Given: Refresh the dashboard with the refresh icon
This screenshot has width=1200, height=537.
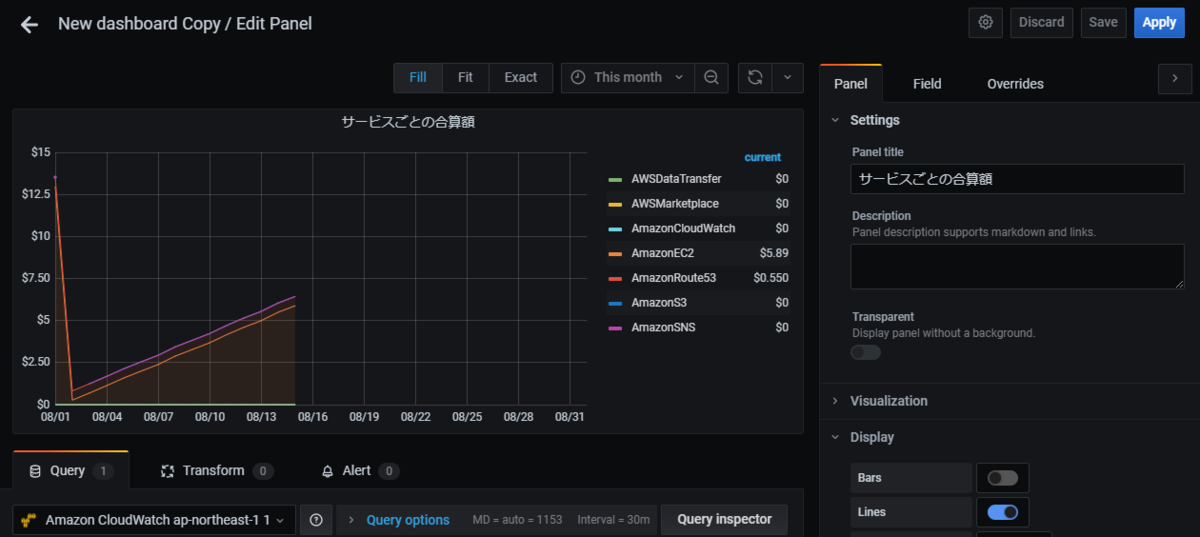Looking at the screenshot, I should (x=755, y=77).
